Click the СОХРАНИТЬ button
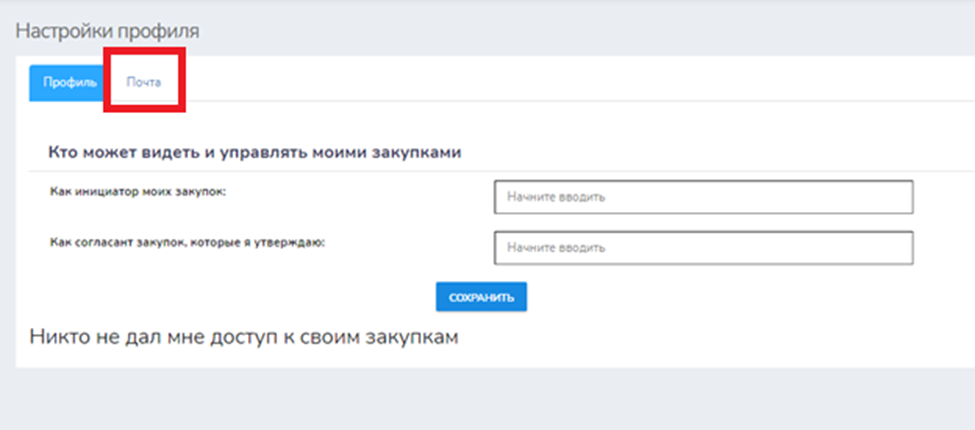Screen dimensions: 975x430 click(481, 297)
